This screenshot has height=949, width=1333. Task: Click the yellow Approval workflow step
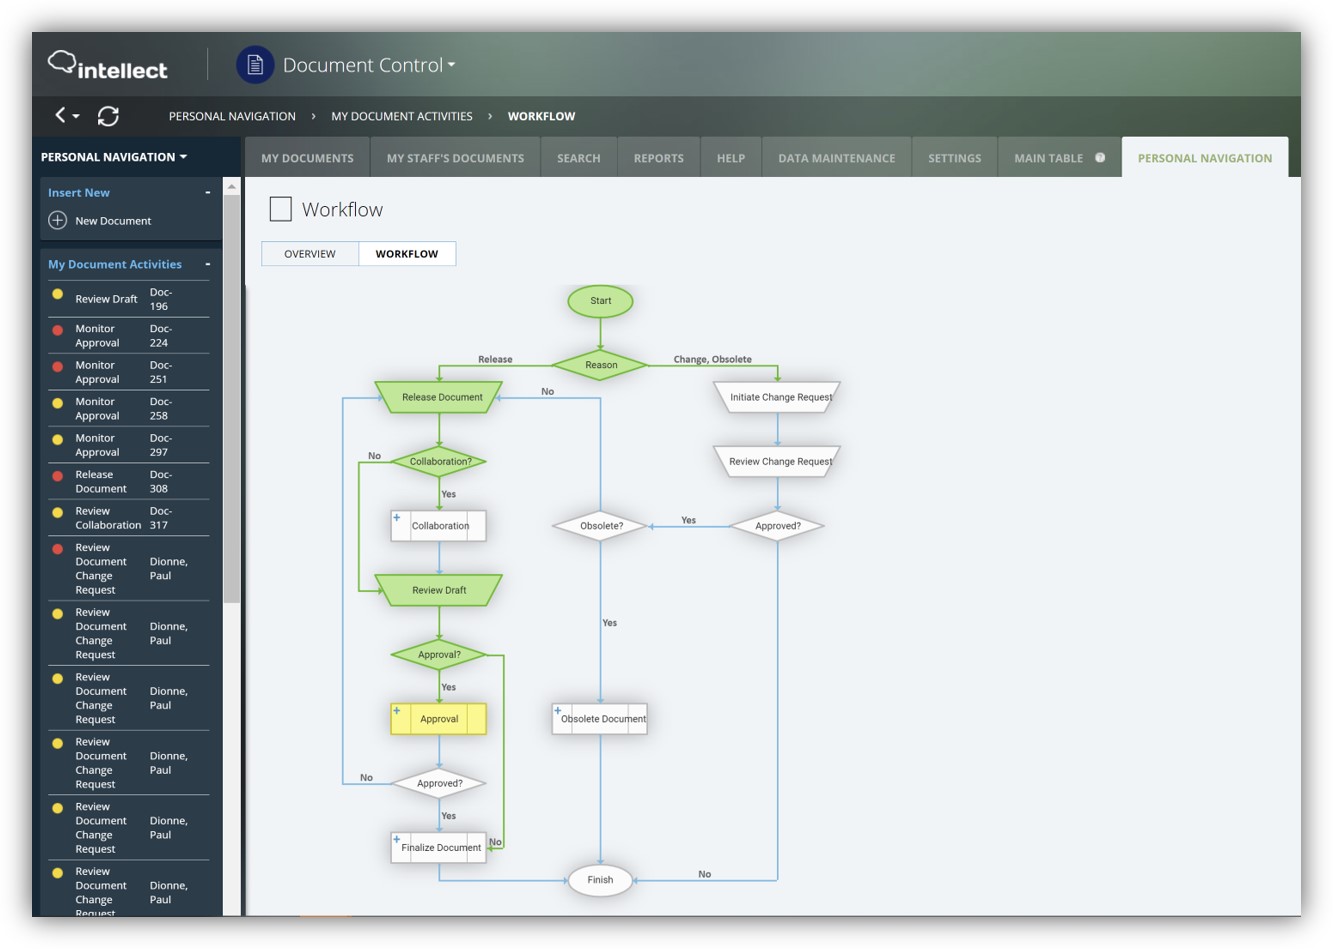439,719
